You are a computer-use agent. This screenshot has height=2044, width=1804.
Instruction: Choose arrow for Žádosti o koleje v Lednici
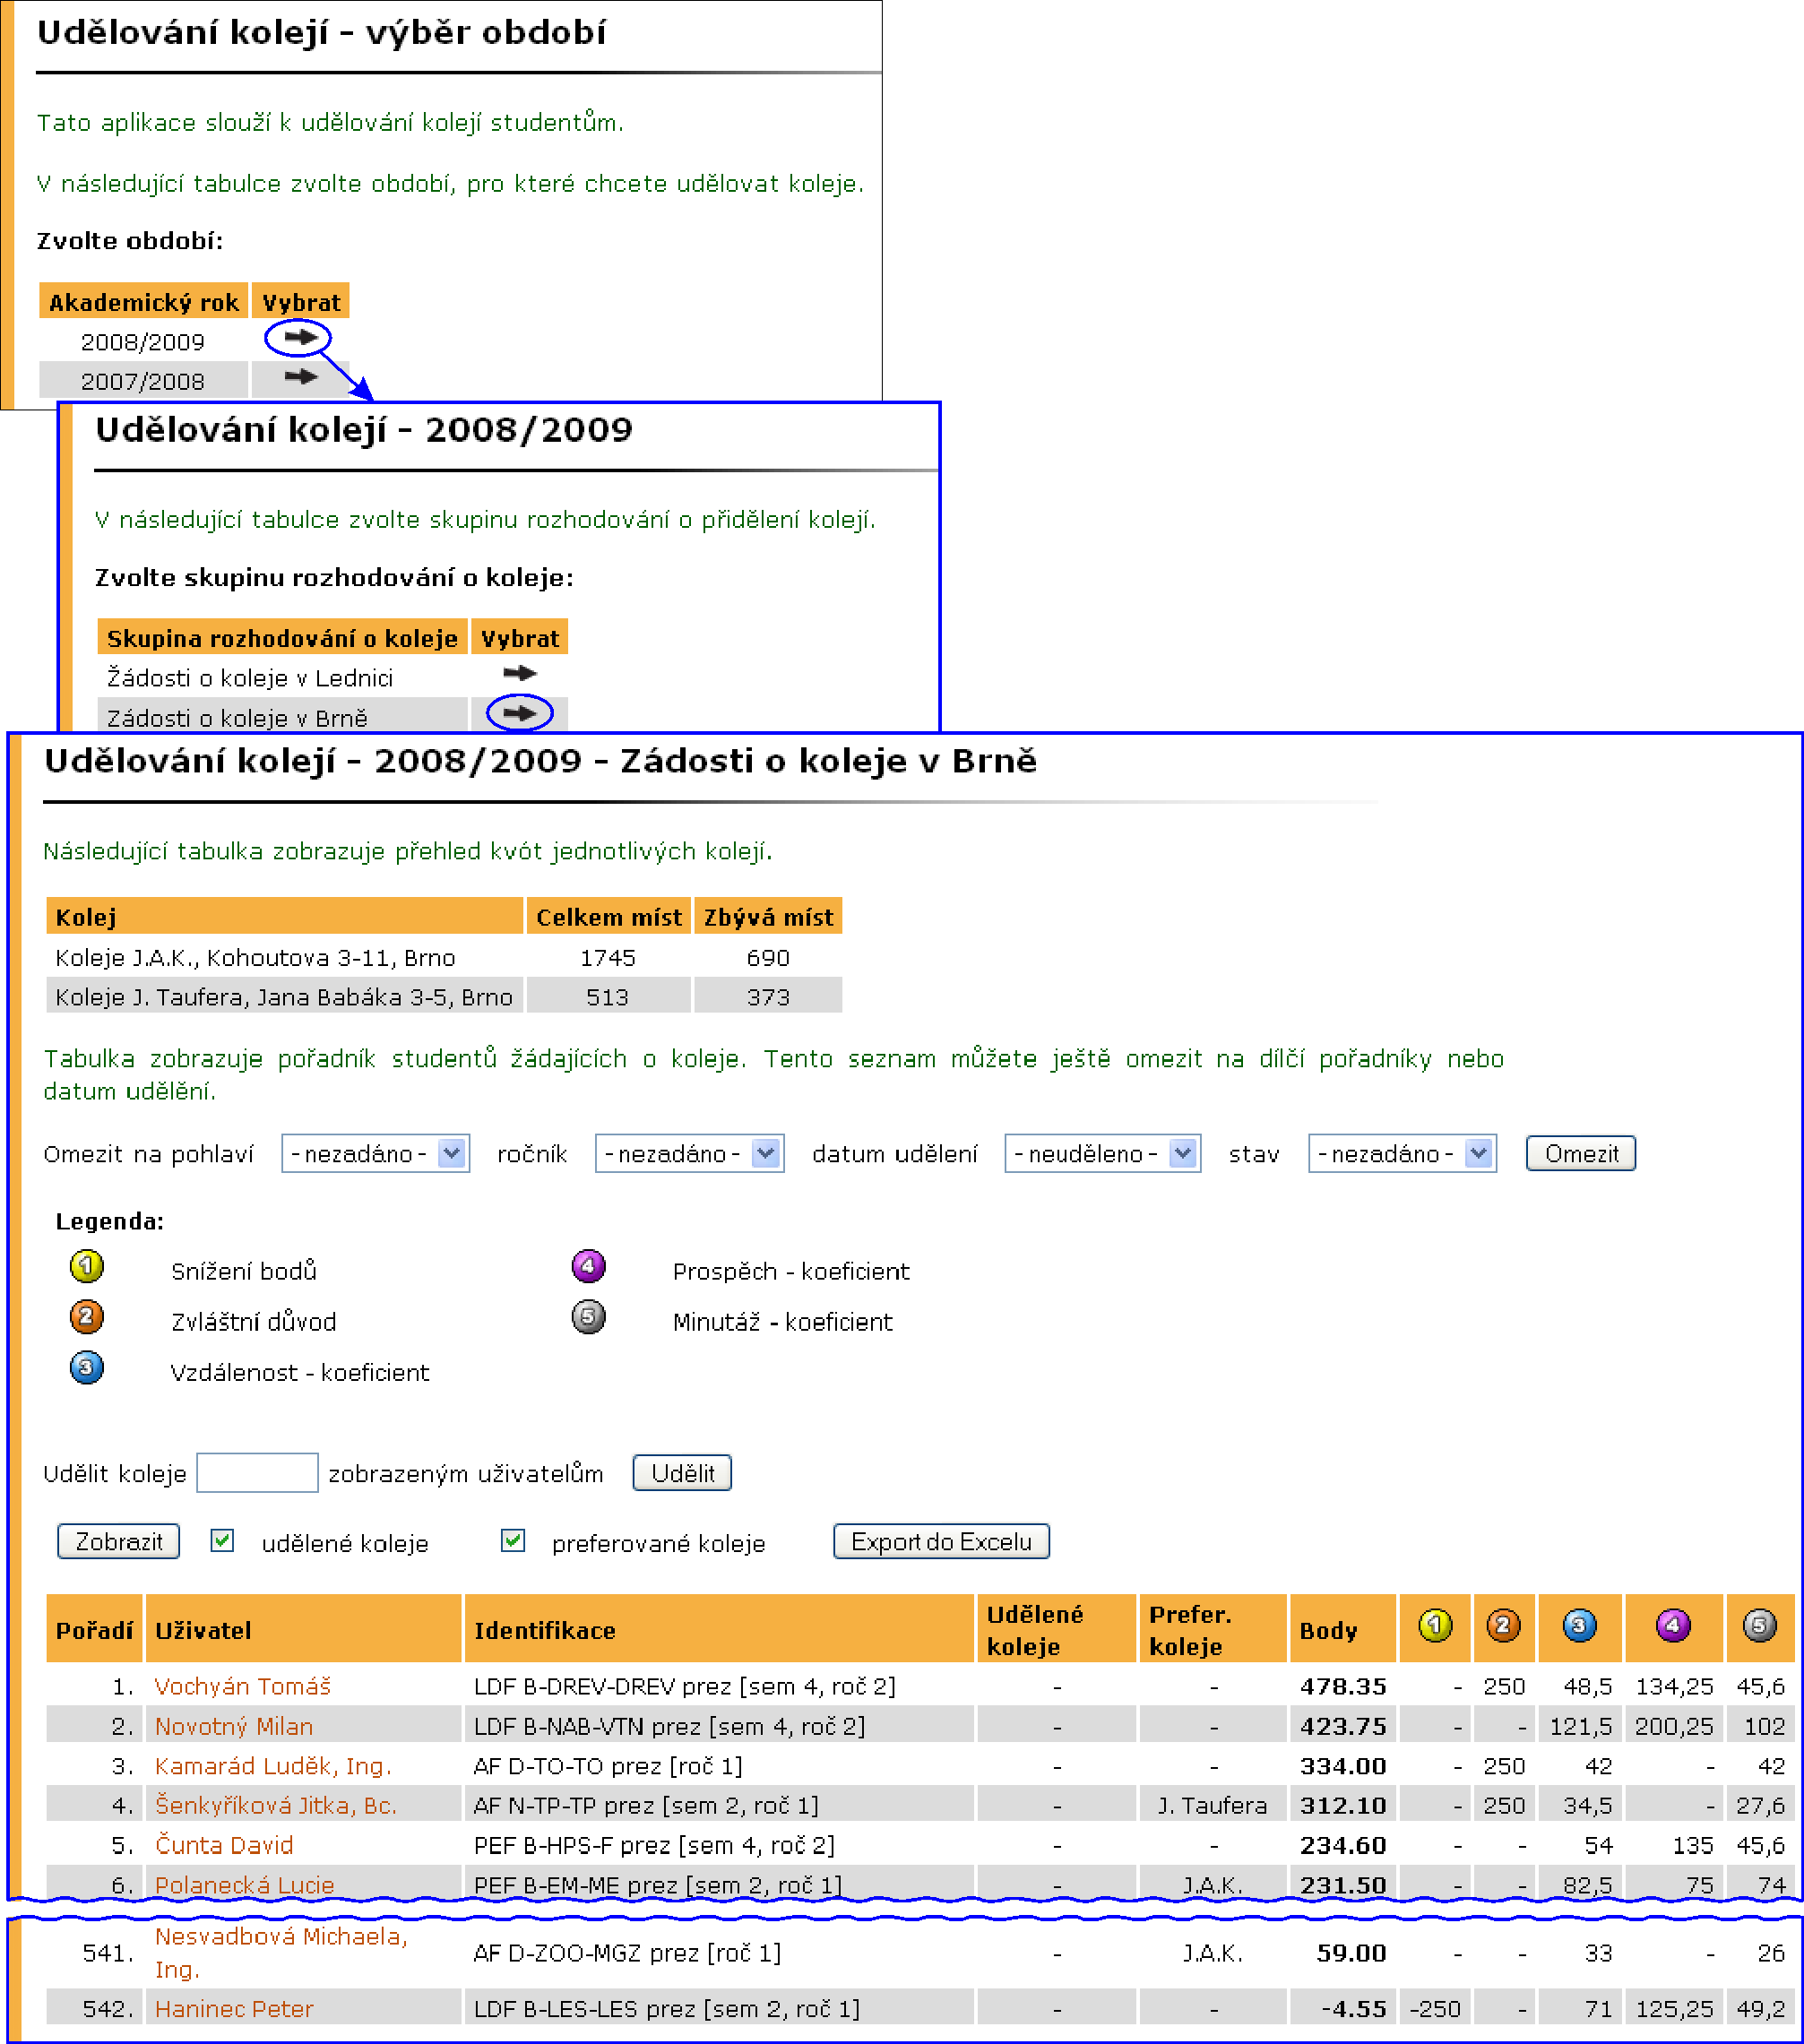[519, 673]
